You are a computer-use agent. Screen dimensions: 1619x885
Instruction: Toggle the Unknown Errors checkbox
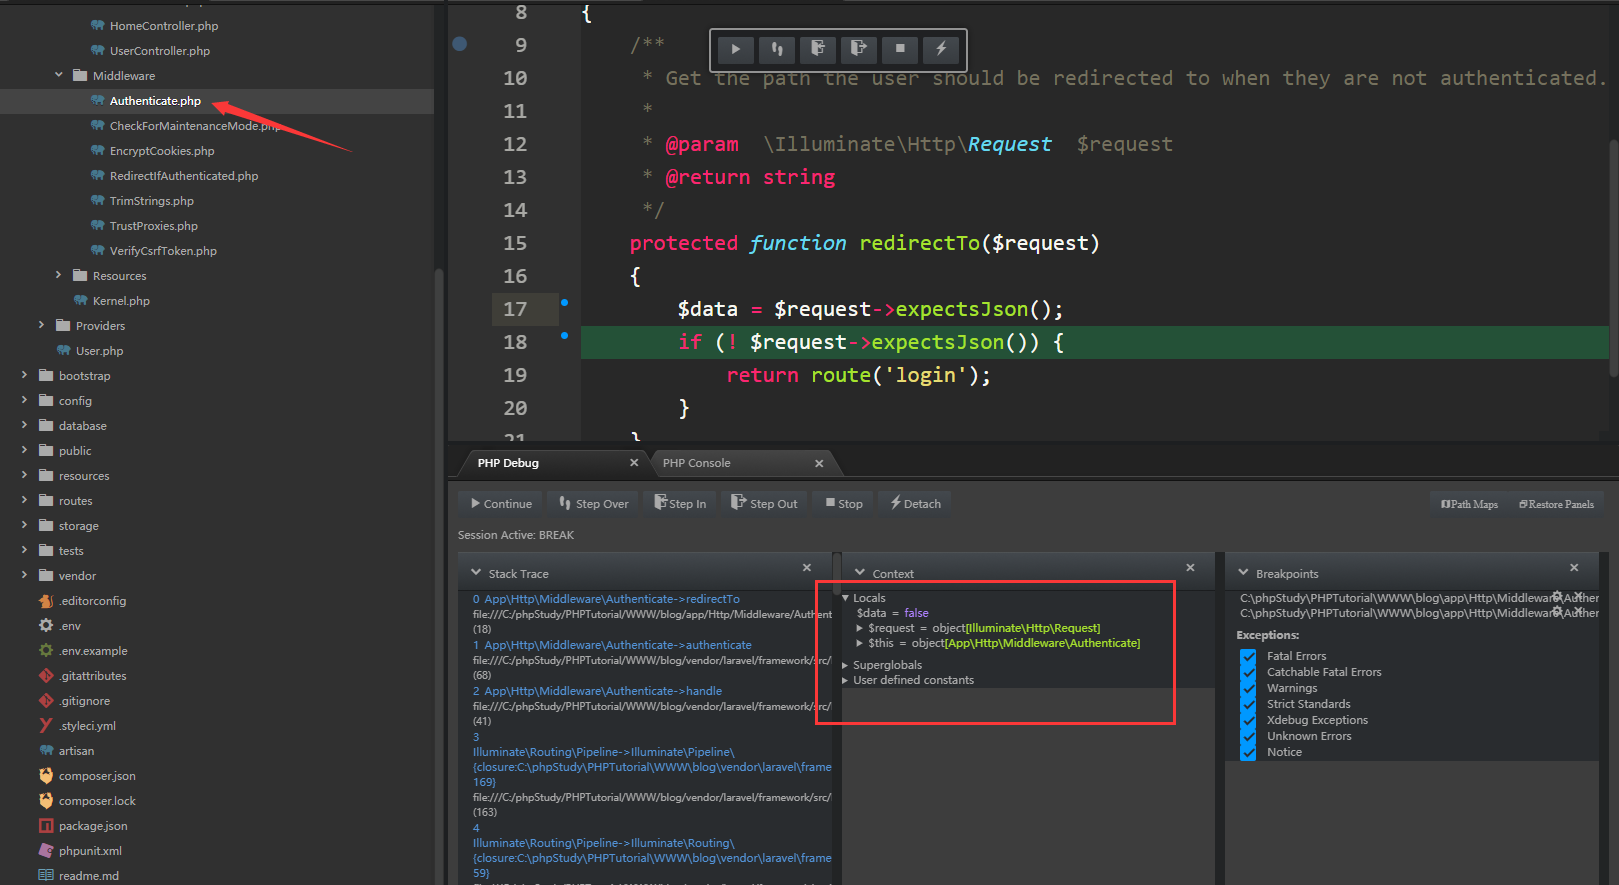pos(1248,736)
